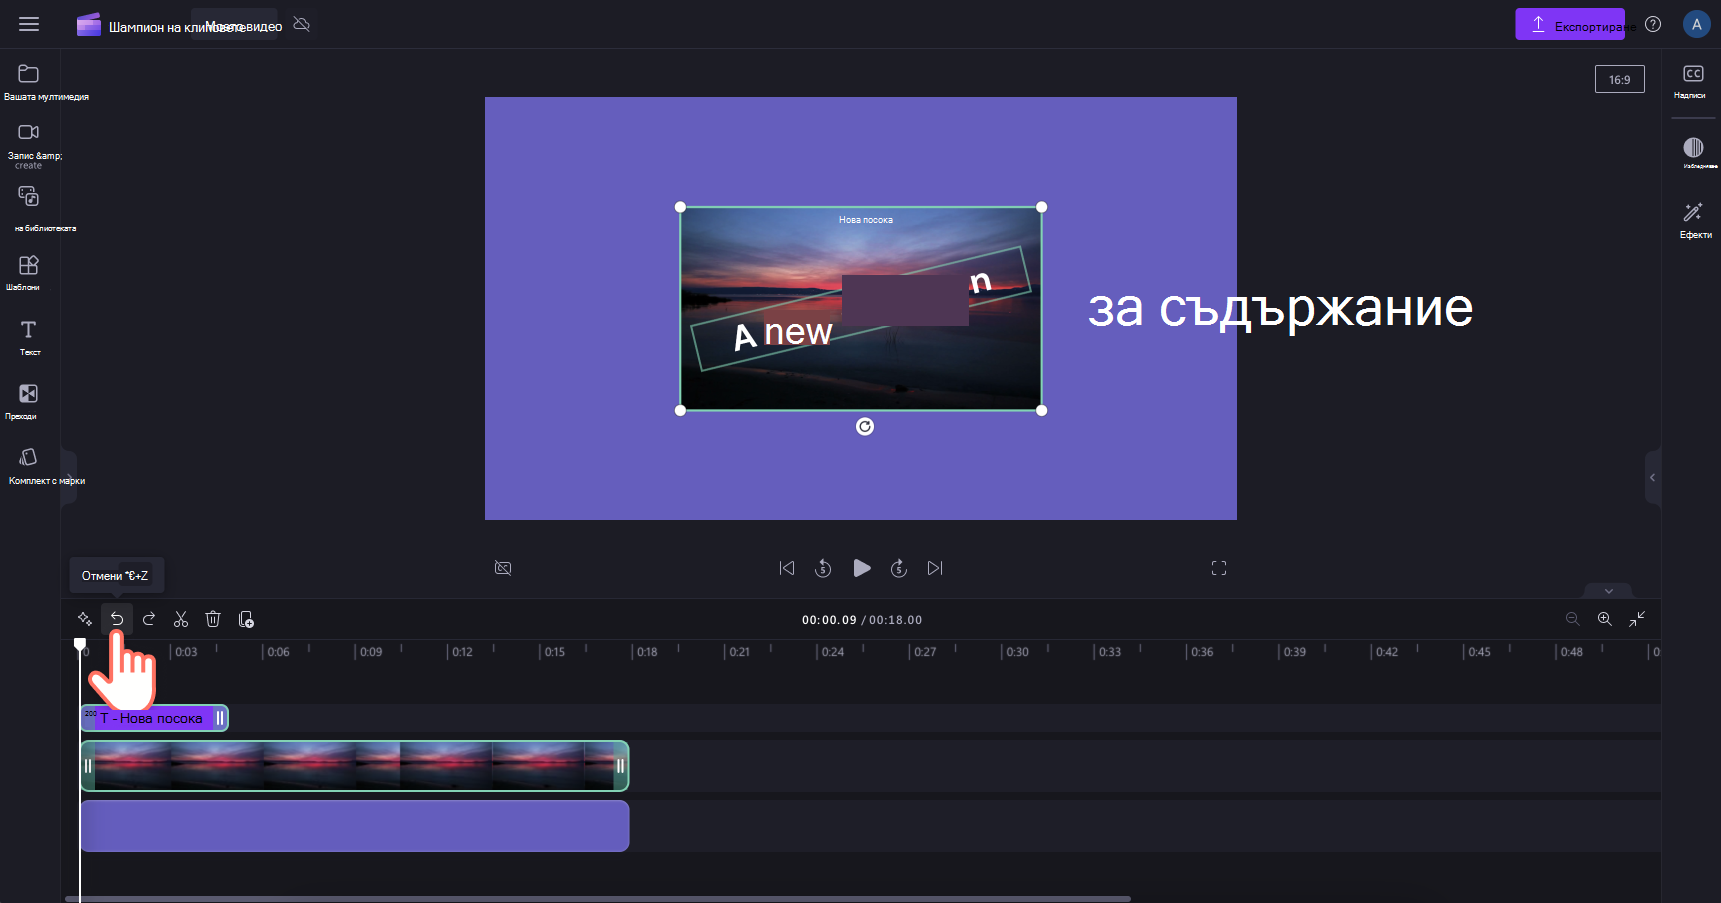Fit the timeline to screen
This screenshot has height=903, width=1721.
click(x=1637, y=619)
